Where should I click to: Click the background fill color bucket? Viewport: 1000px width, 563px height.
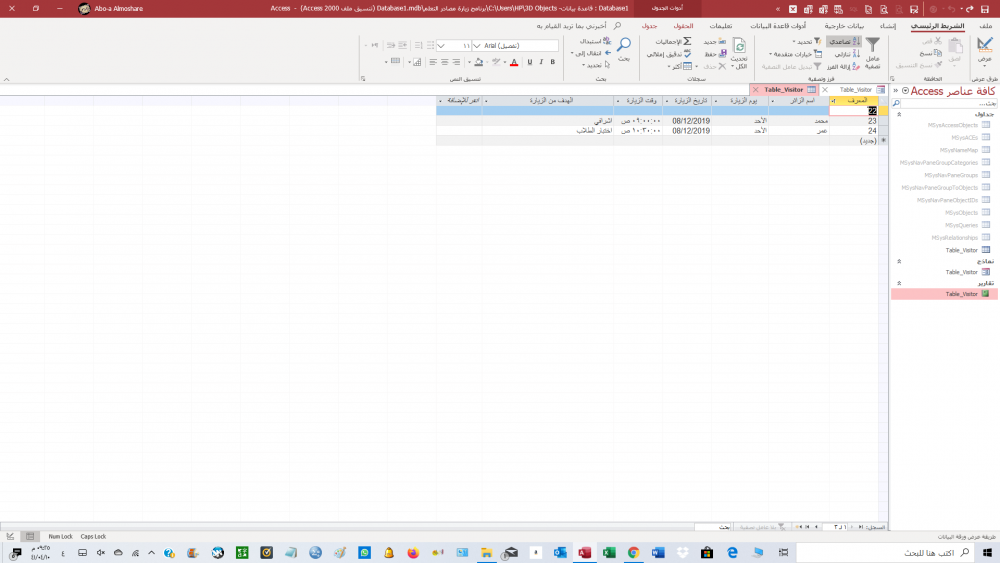click(x=478, y=62)
